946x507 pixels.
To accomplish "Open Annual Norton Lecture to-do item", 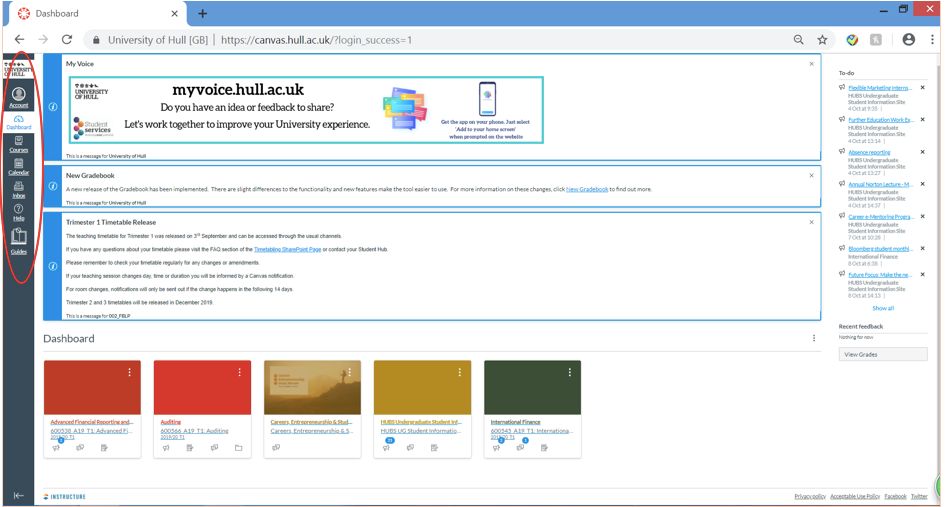I will tap(880, 184).
